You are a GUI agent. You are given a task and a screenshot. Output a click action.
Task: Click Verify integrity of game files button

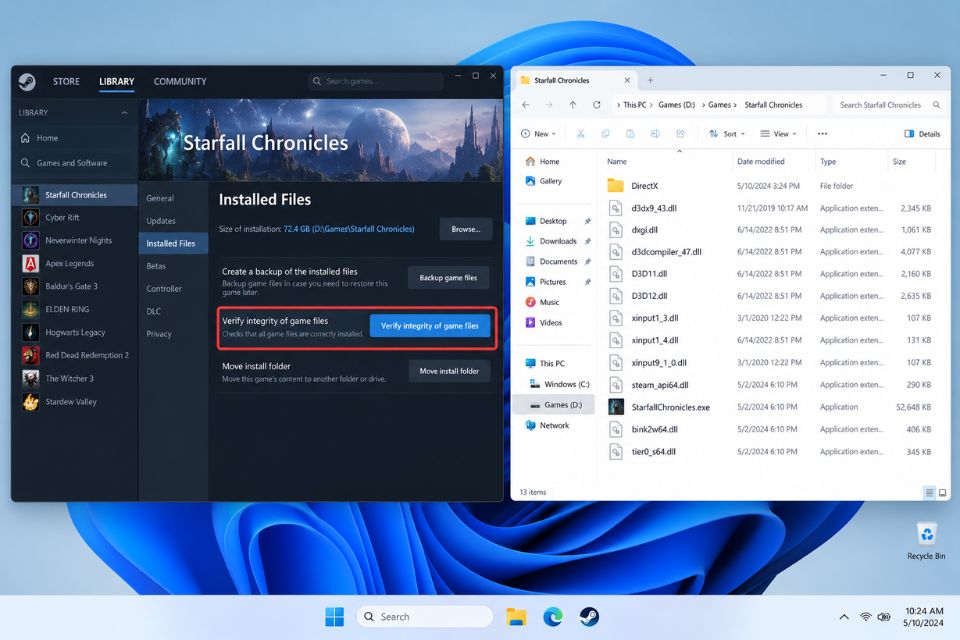click(430, 326)
